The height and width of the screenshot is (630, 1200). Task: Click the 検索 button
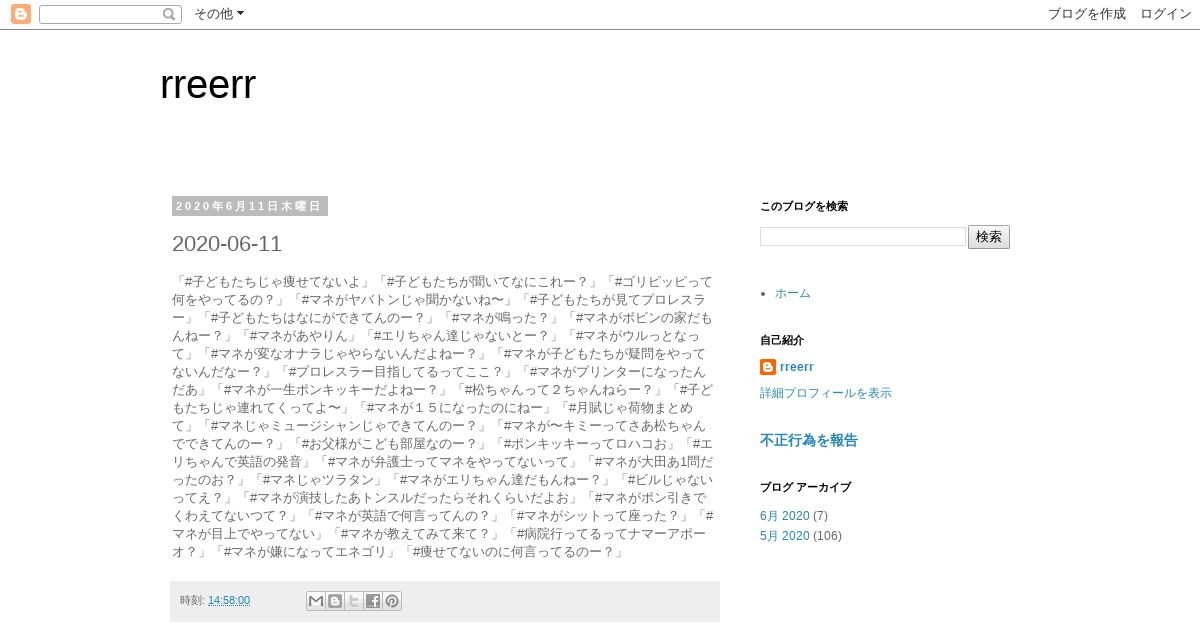(989, 237)
